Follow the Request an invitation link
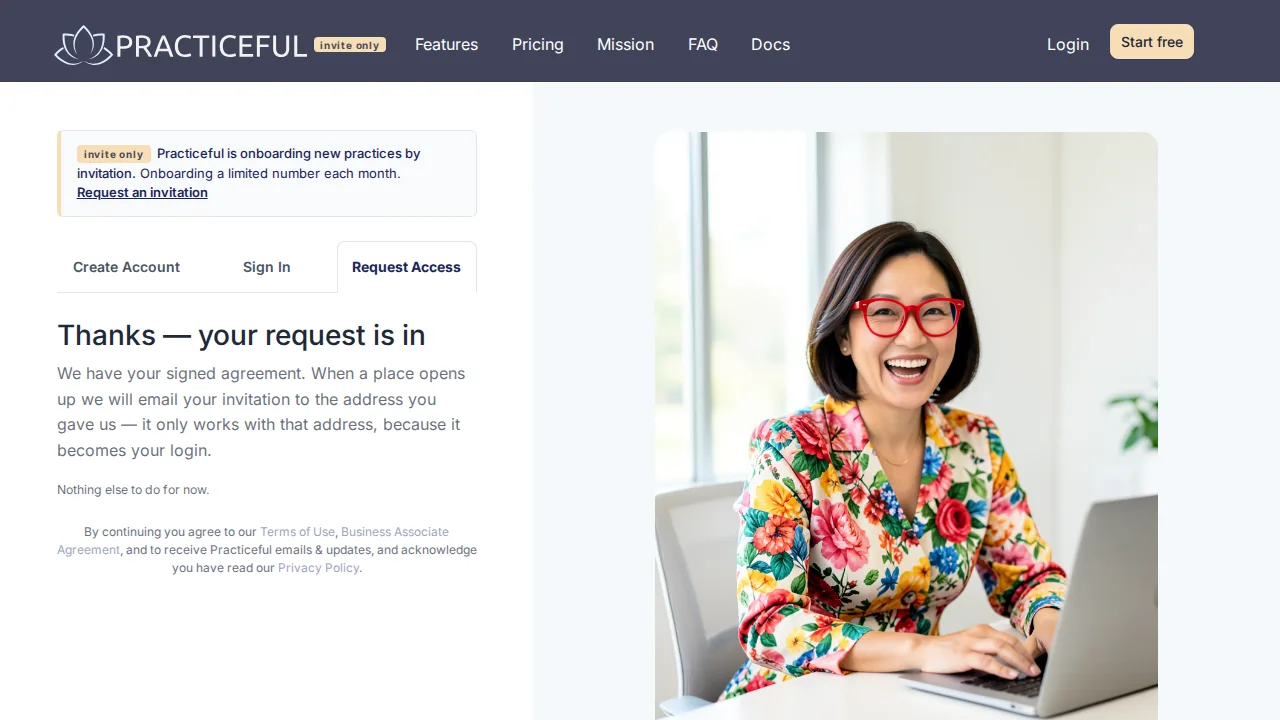 click(142, 192)
